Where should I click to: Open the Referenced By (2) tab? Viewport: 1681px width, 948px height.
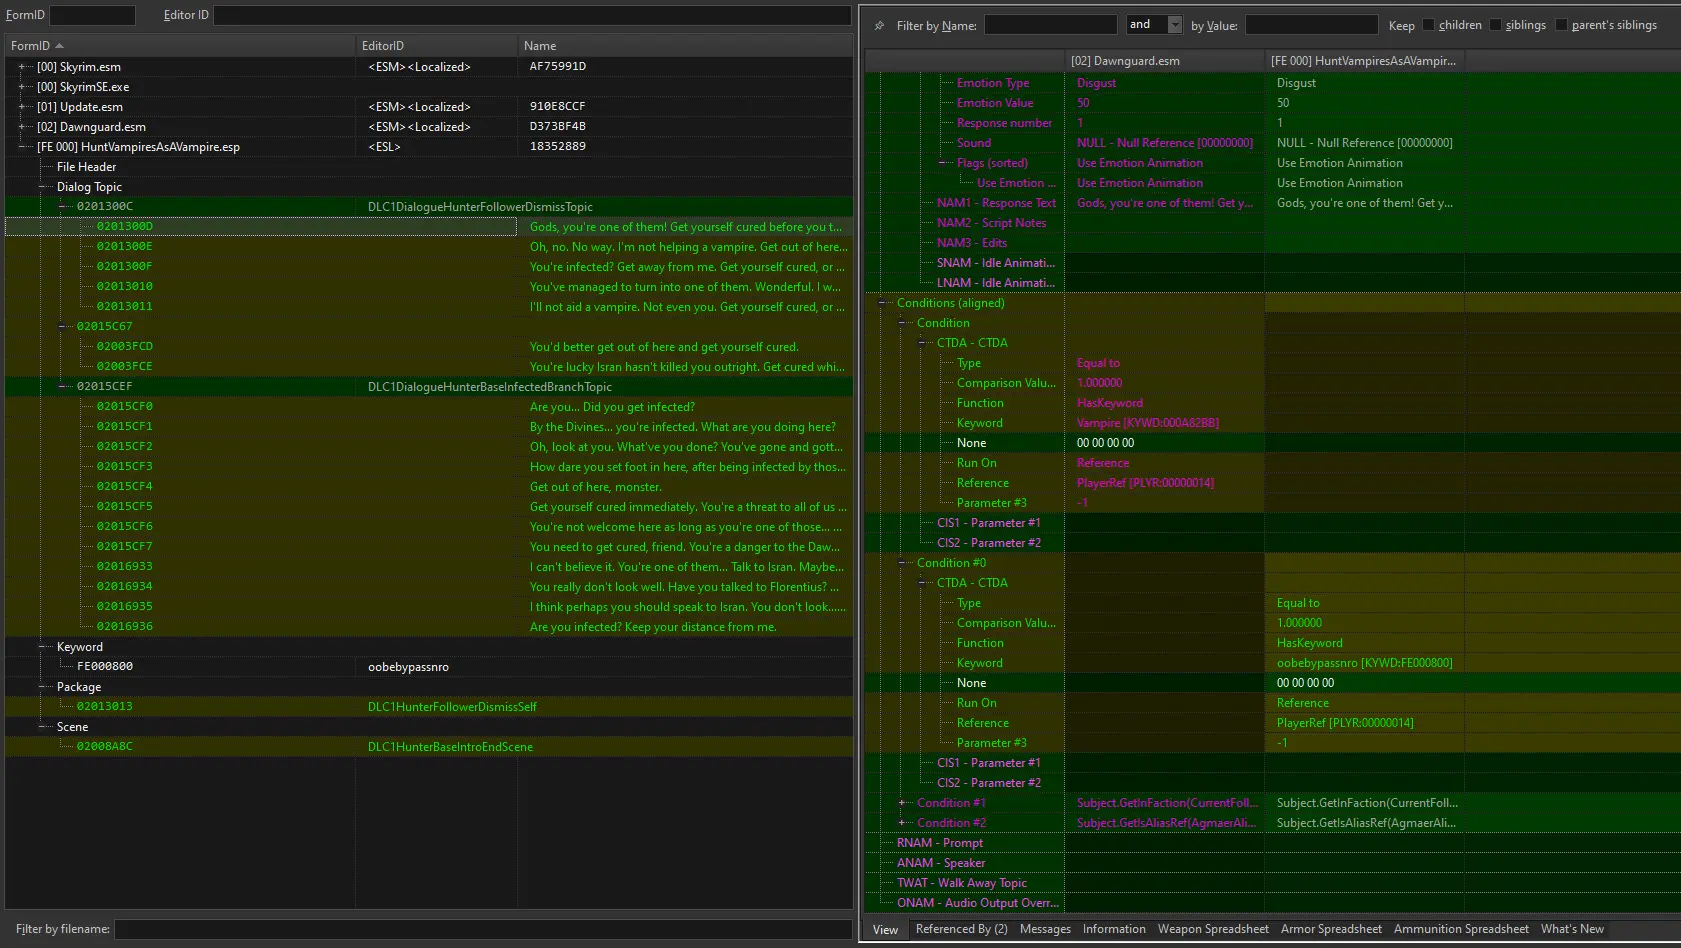(x=961, y=929)
